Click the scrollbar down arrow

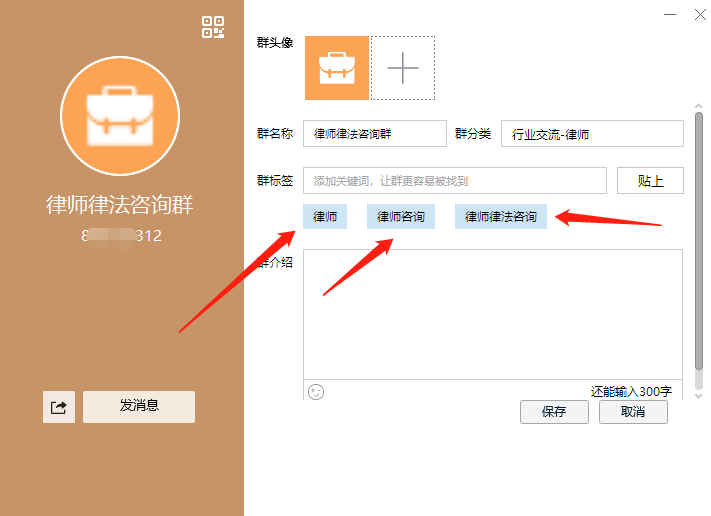(x=698, y=396)
